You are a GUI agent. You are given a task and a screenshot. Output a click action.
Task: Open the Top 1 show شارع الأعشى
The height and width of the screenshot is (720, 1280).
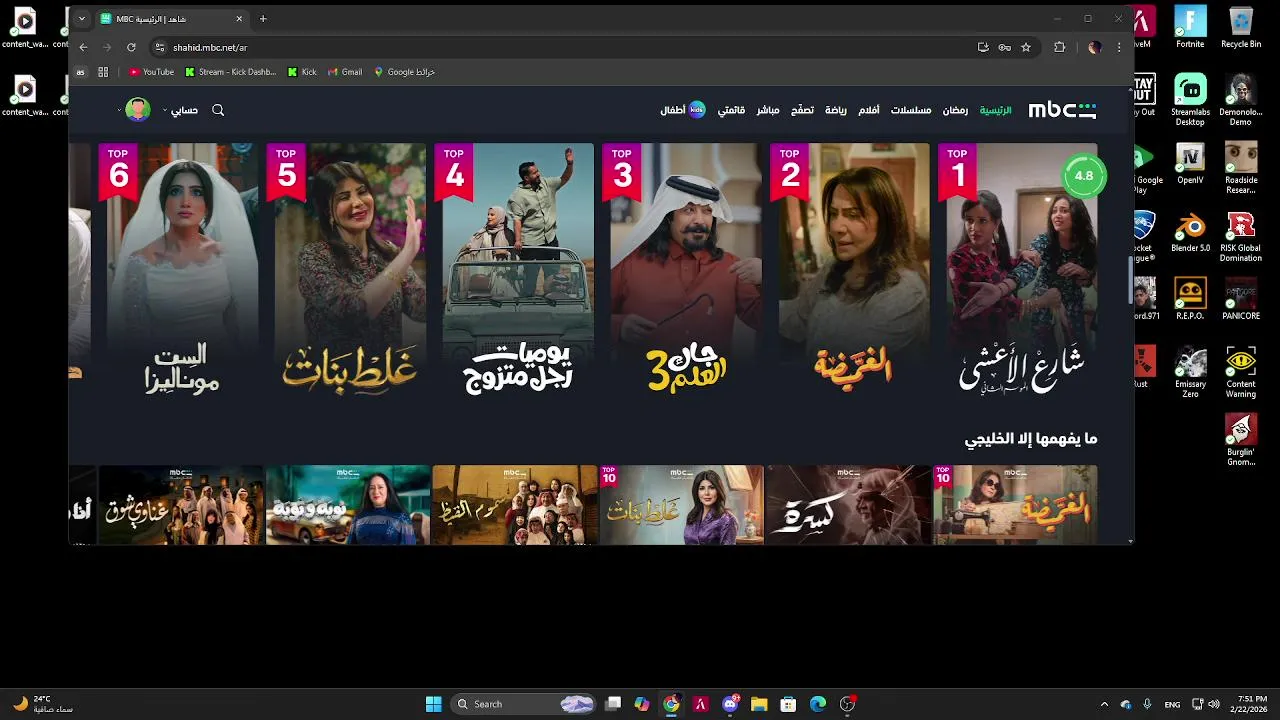(x=1017, y=270)
